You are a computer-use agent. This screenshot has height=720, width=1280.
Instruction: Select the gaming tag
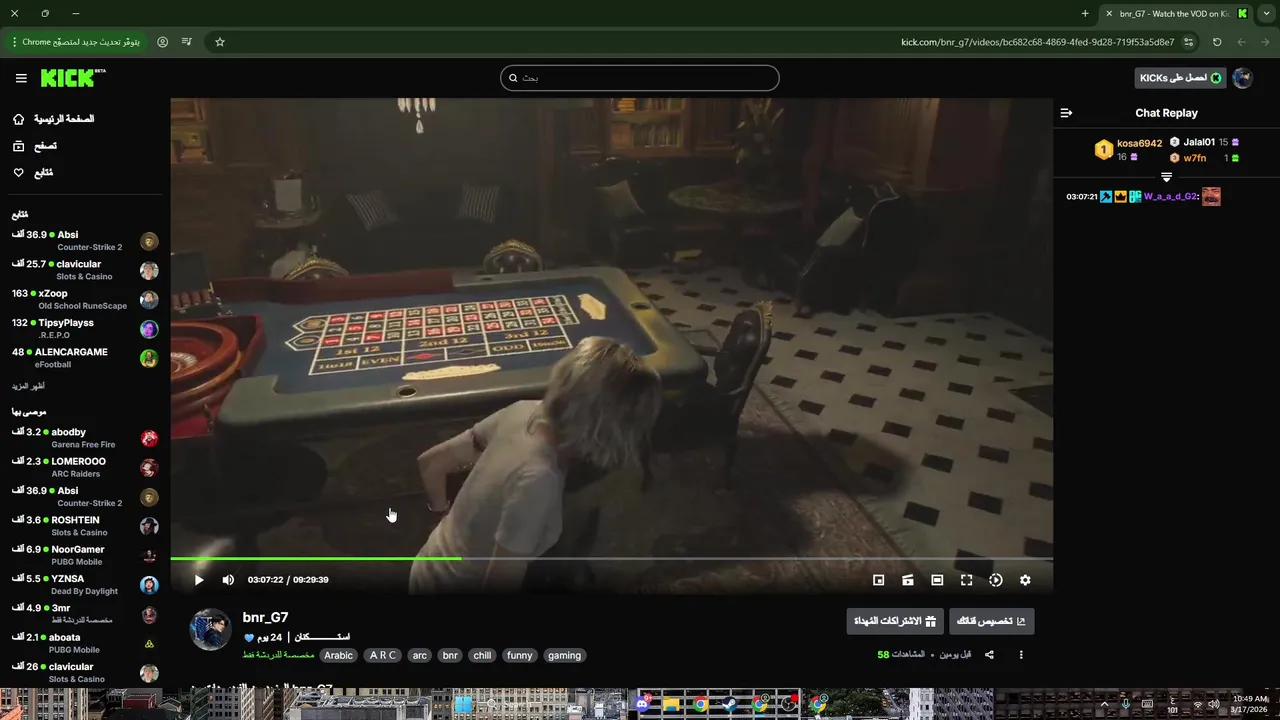click(x=564, y=656)
